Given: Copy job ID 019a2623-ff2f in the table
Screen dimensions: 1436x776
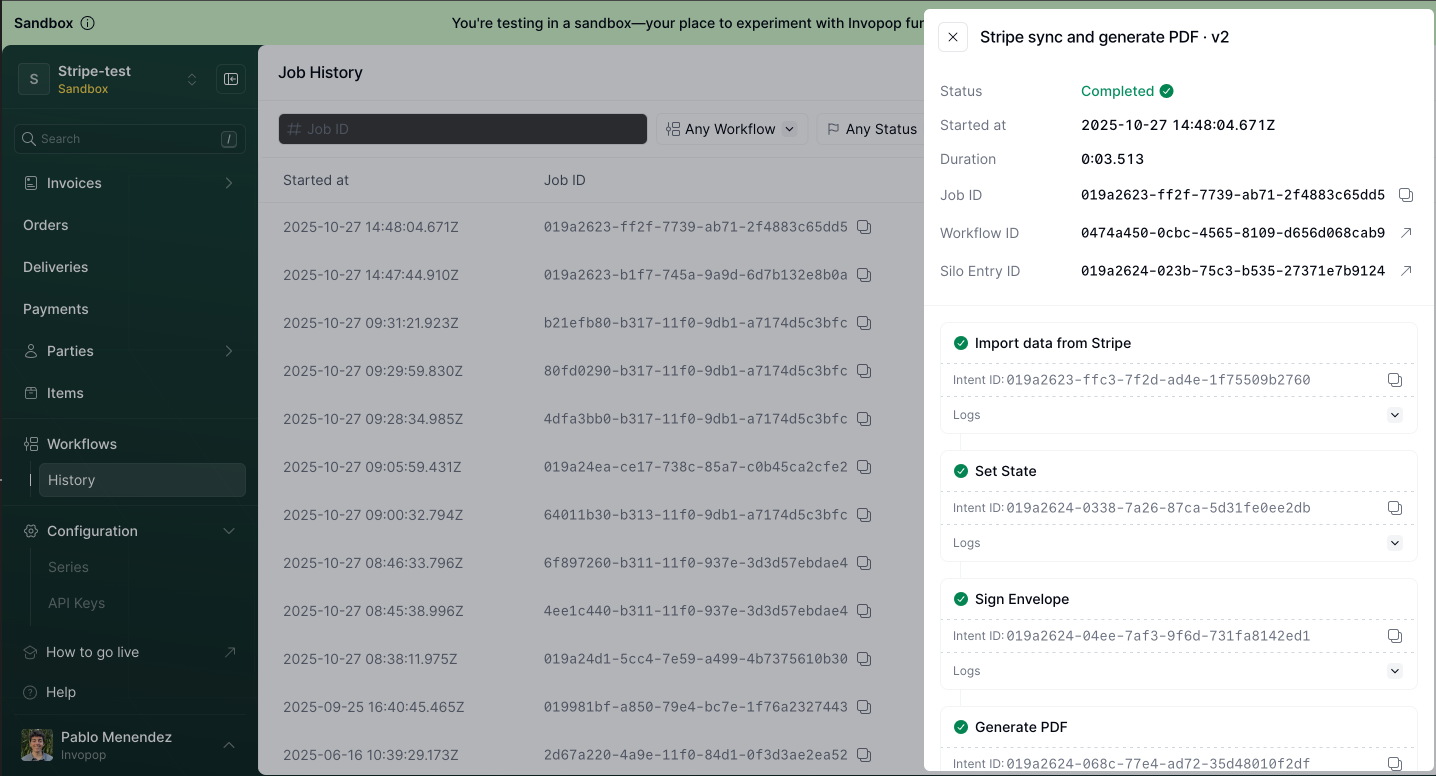Looking at the screenshot, I should point(864,227).
